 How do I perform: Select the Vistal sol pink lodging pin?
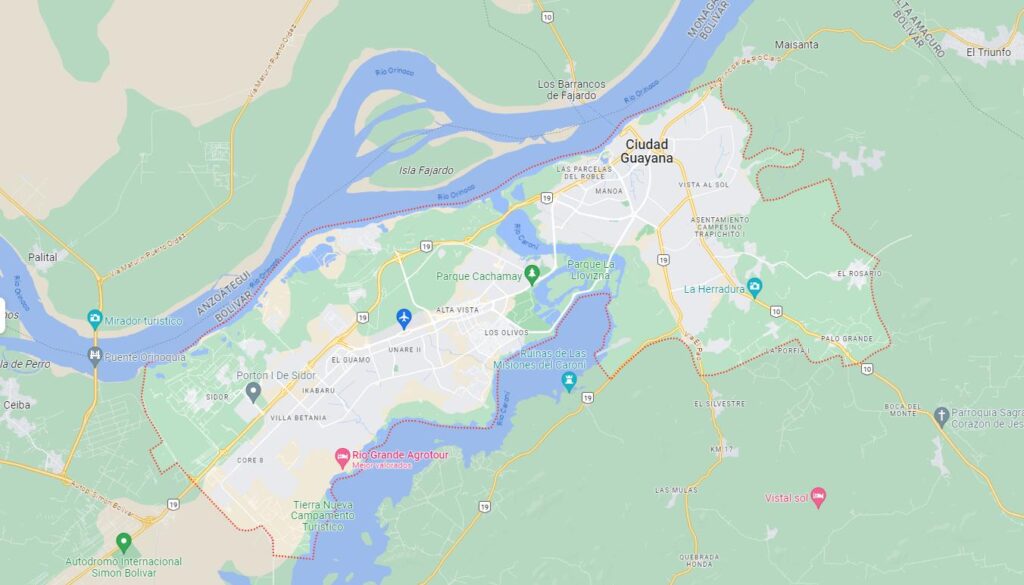point(818,498)
